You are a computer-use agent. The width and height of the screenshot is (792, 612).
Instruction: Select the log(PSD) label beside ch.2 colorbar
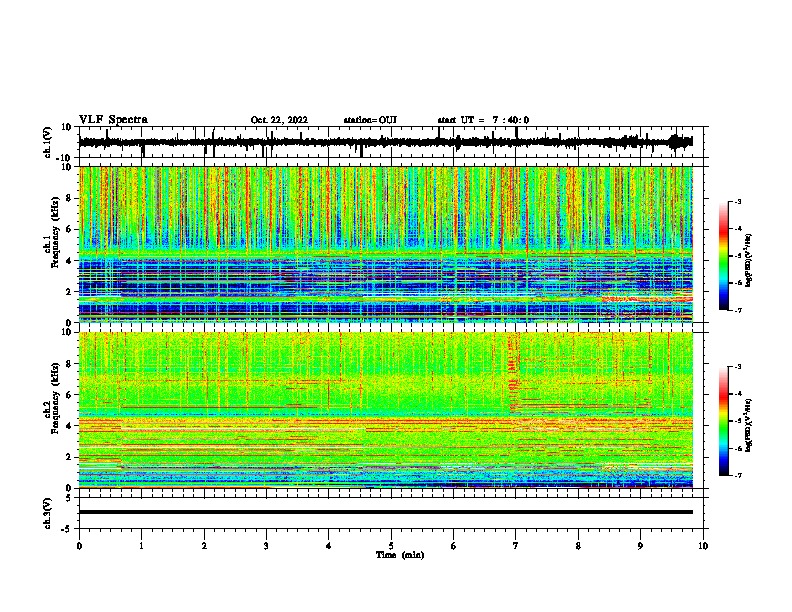748,425
